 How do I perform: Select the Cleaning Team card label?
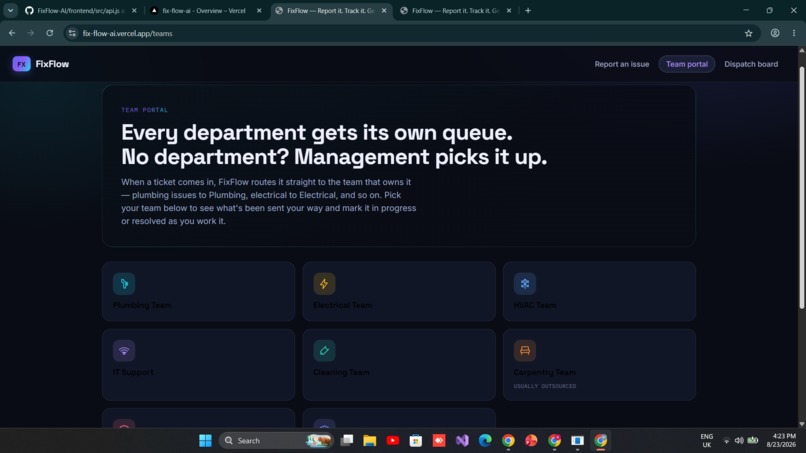pos(341,372)
